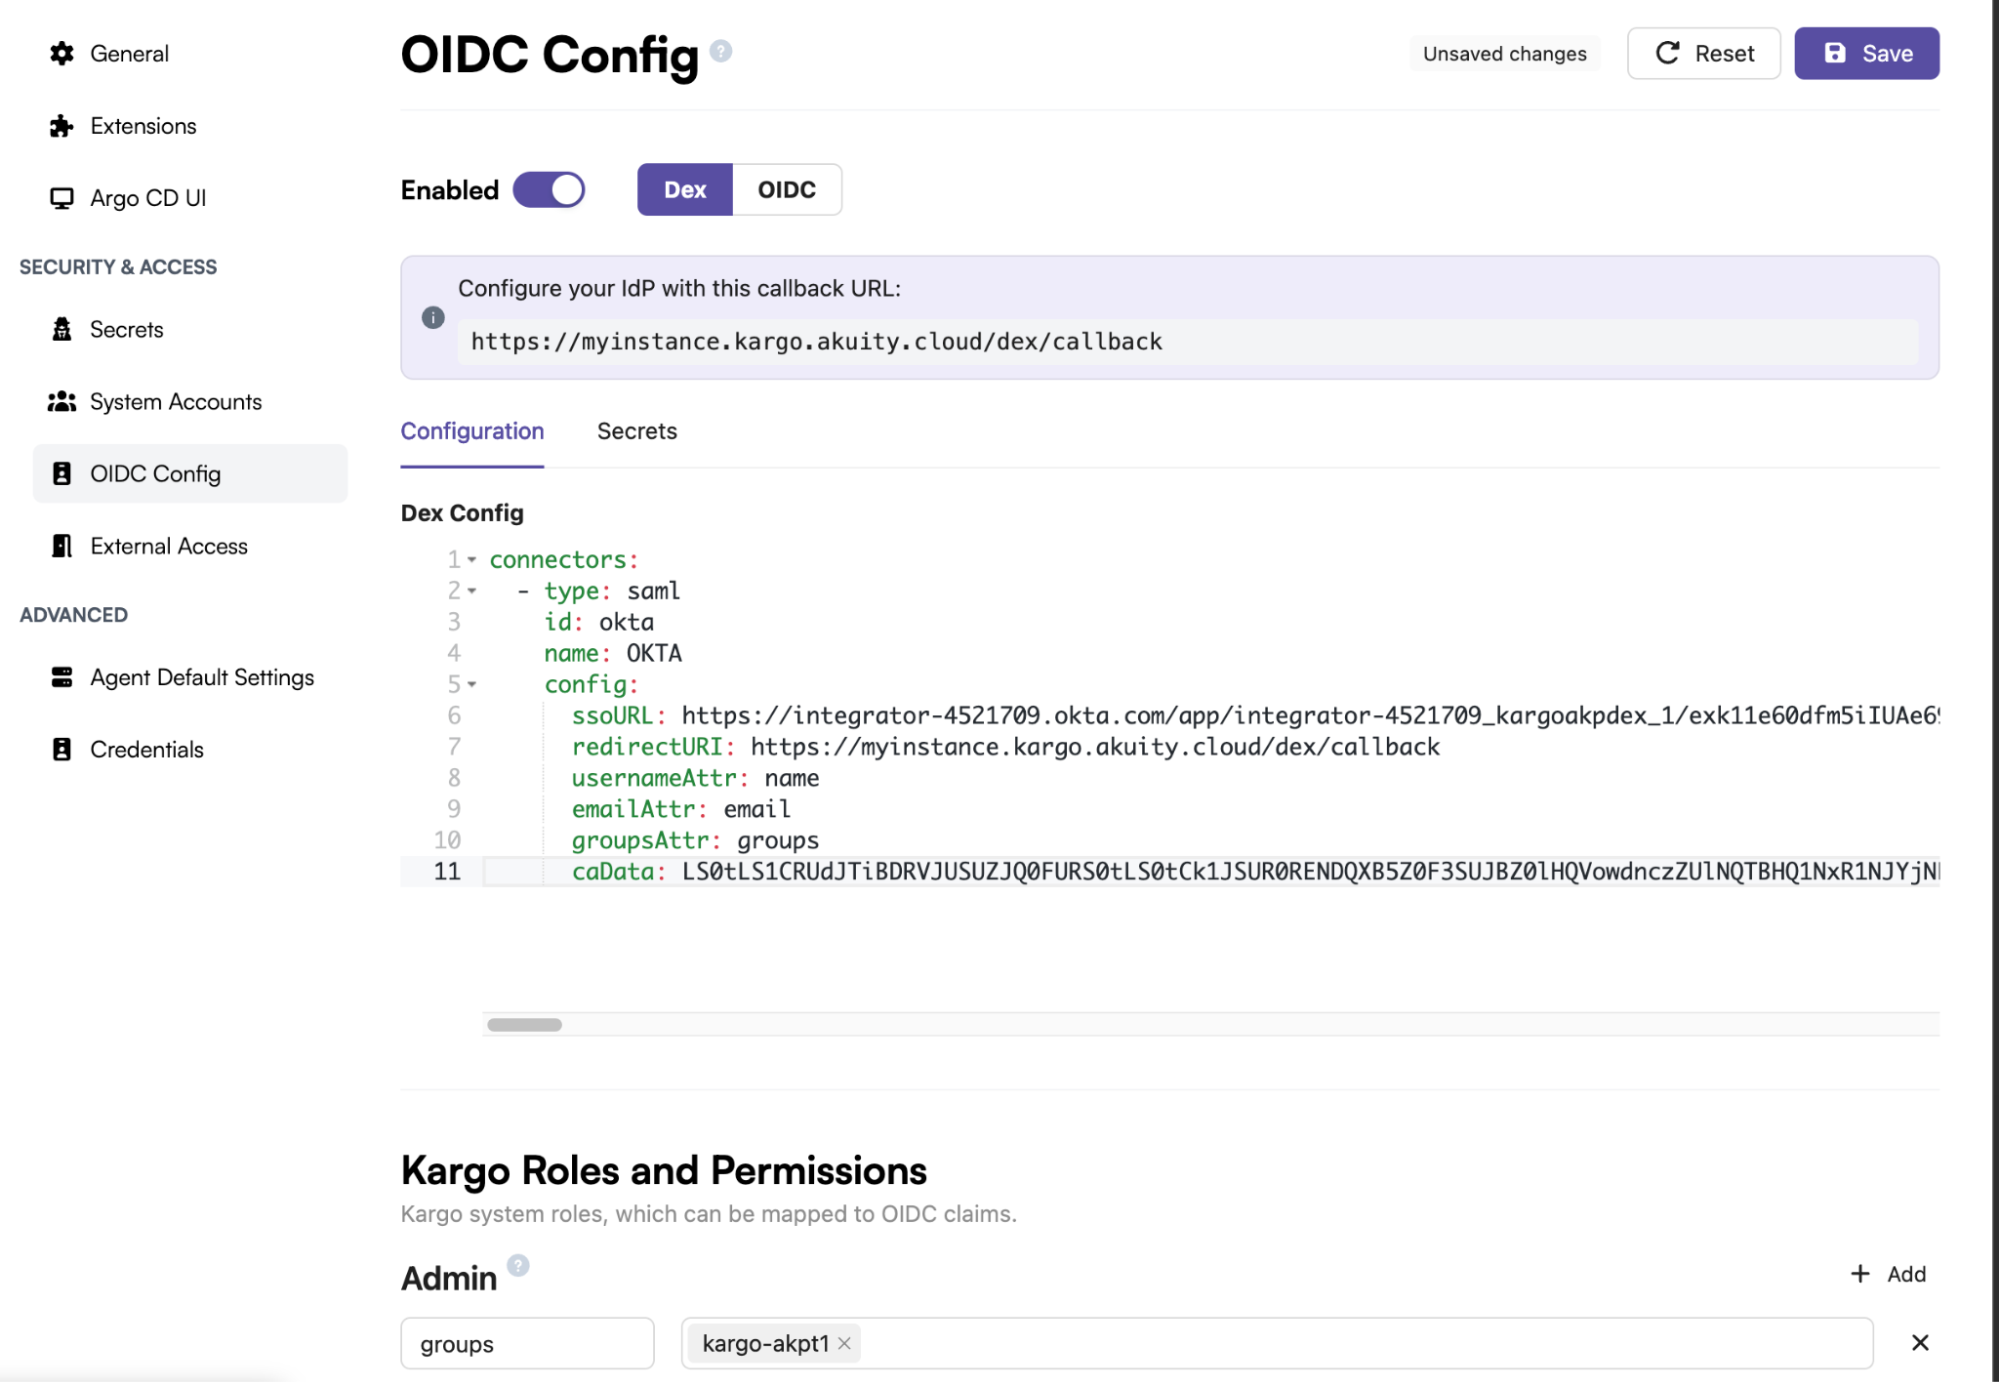Delete the Admin groups claim row
The image size is (1999, 1383).
tap(1919, 1342)
